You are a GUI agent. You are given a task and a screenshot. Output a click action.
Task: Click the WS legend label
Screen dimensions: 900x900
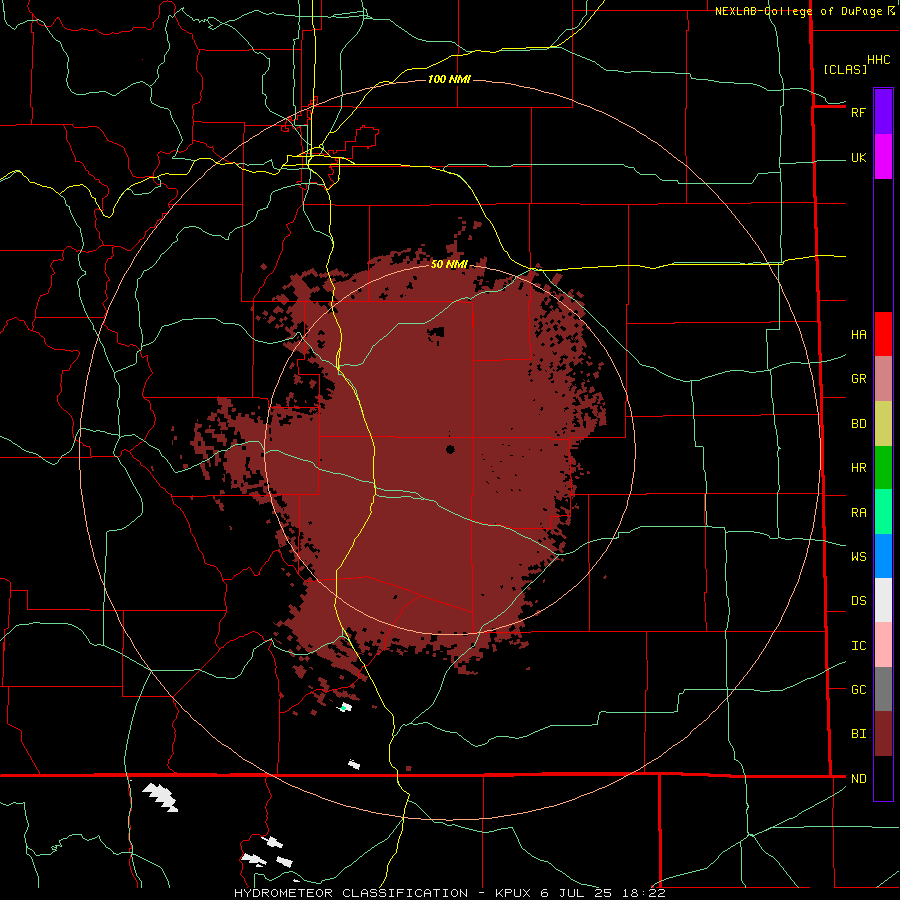click(x=858, y=557)
